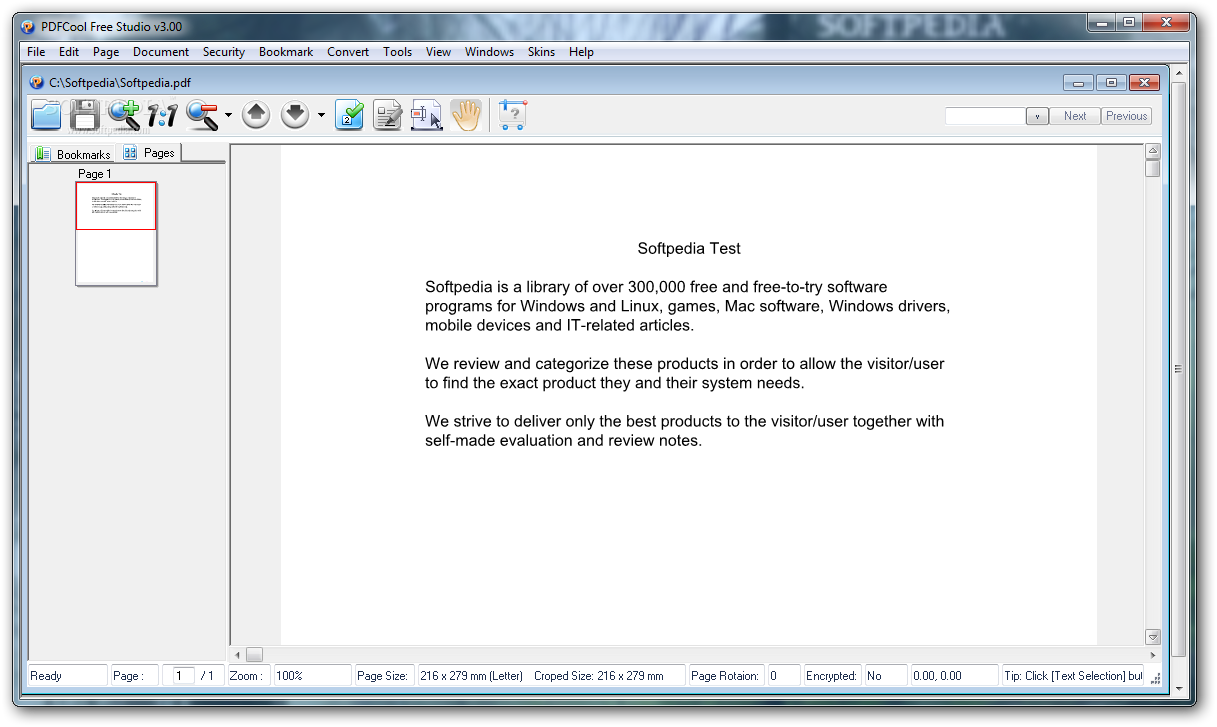
Task: Open the search box dropdown arrow
Action: (1037, 116)
